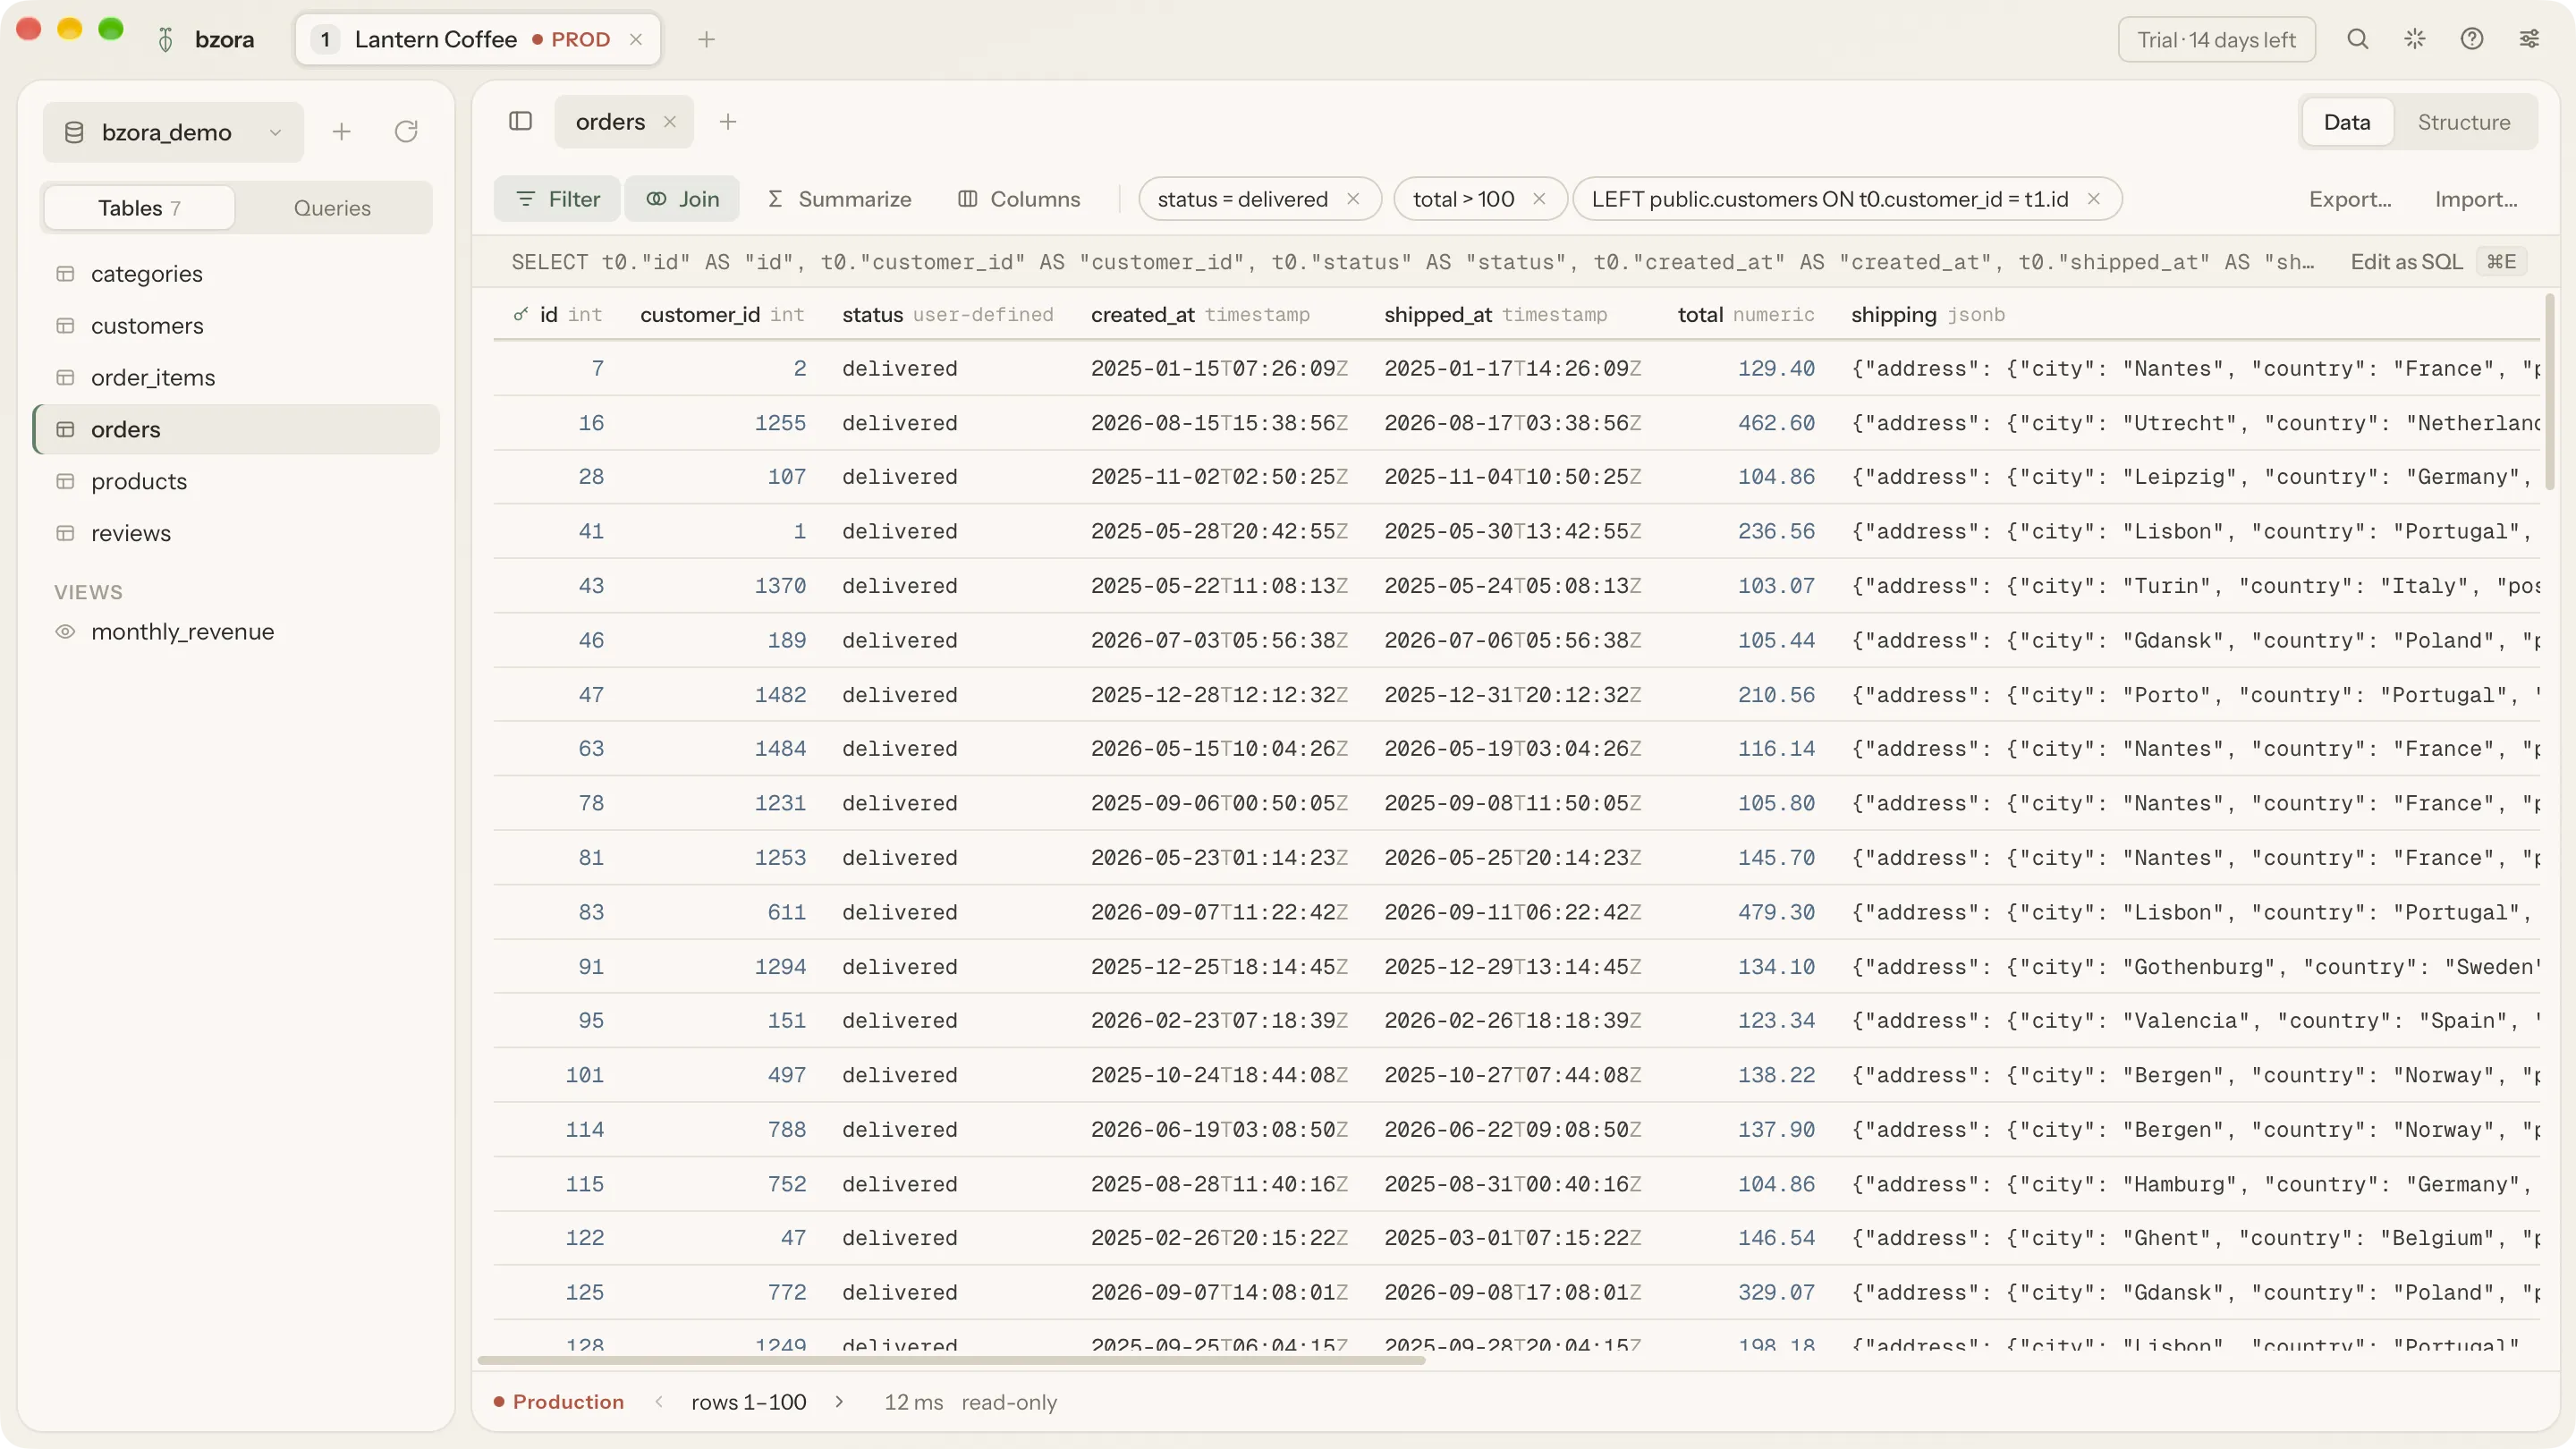This screenshot has height=1449, width=2576.
Task: Open the help question mark icon
Action: click(x=2471, y=39)
